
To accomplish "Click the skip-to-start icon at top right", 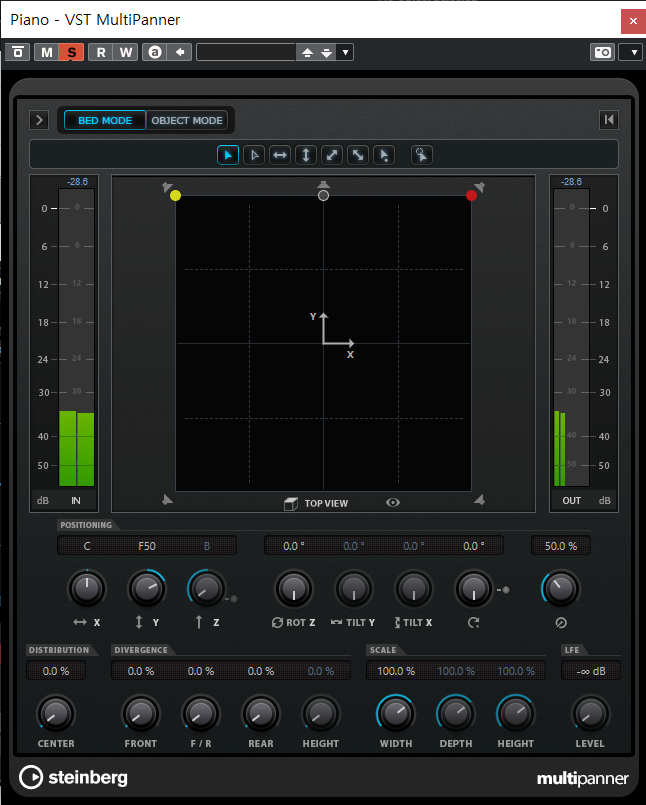I will click(x=609, y=120).
